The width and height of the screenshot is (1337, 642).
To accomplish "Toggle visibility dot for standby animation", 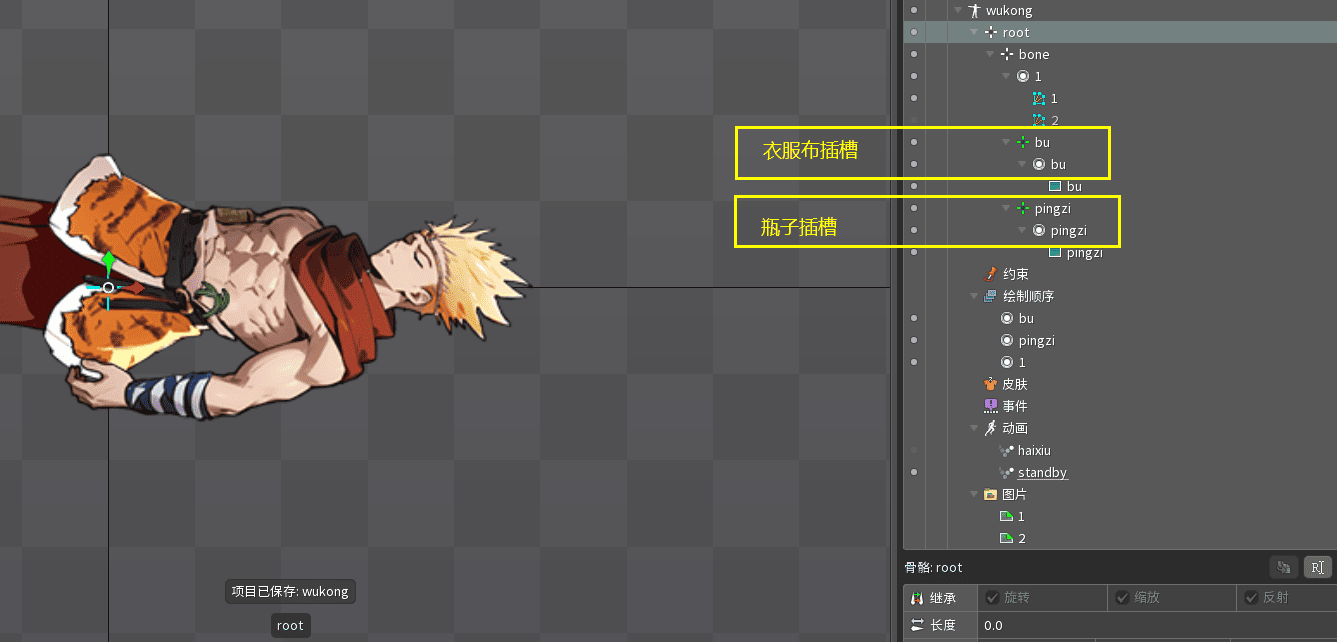I will pos(914,472).
